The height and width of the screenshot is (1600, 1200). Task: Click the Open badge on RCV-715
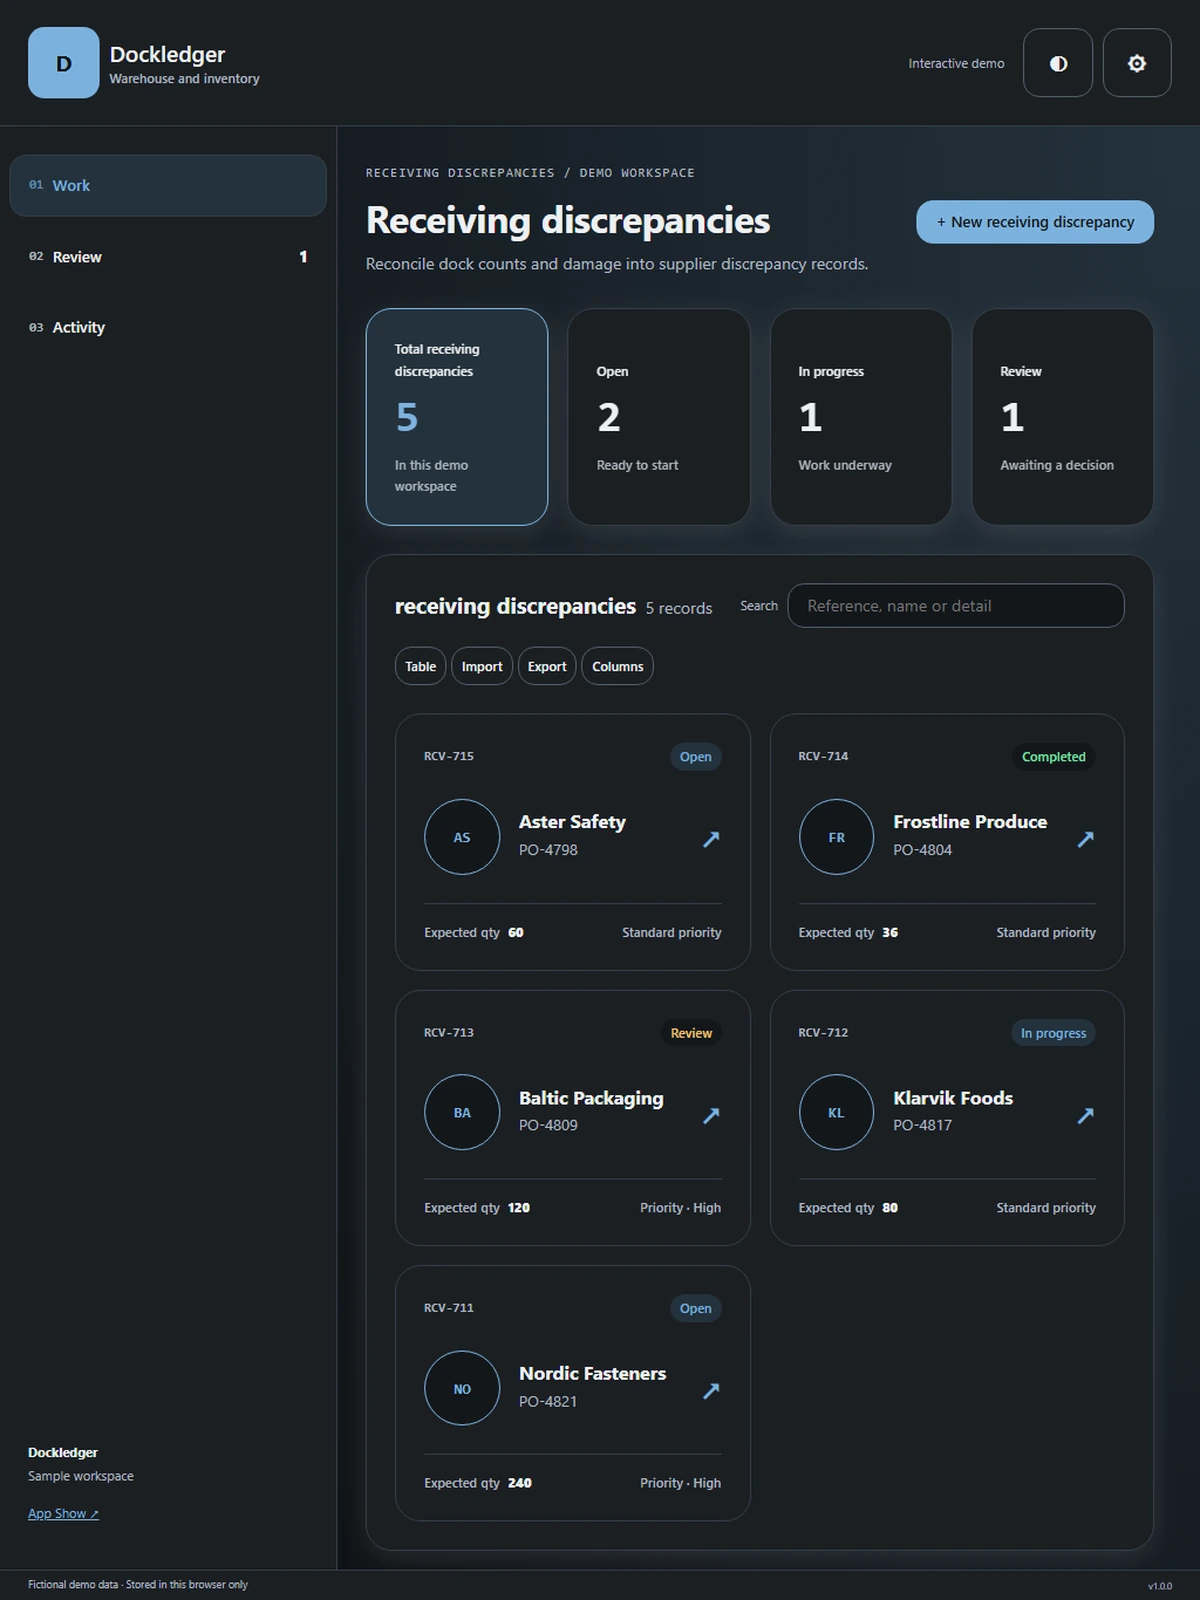coord(696,757)
